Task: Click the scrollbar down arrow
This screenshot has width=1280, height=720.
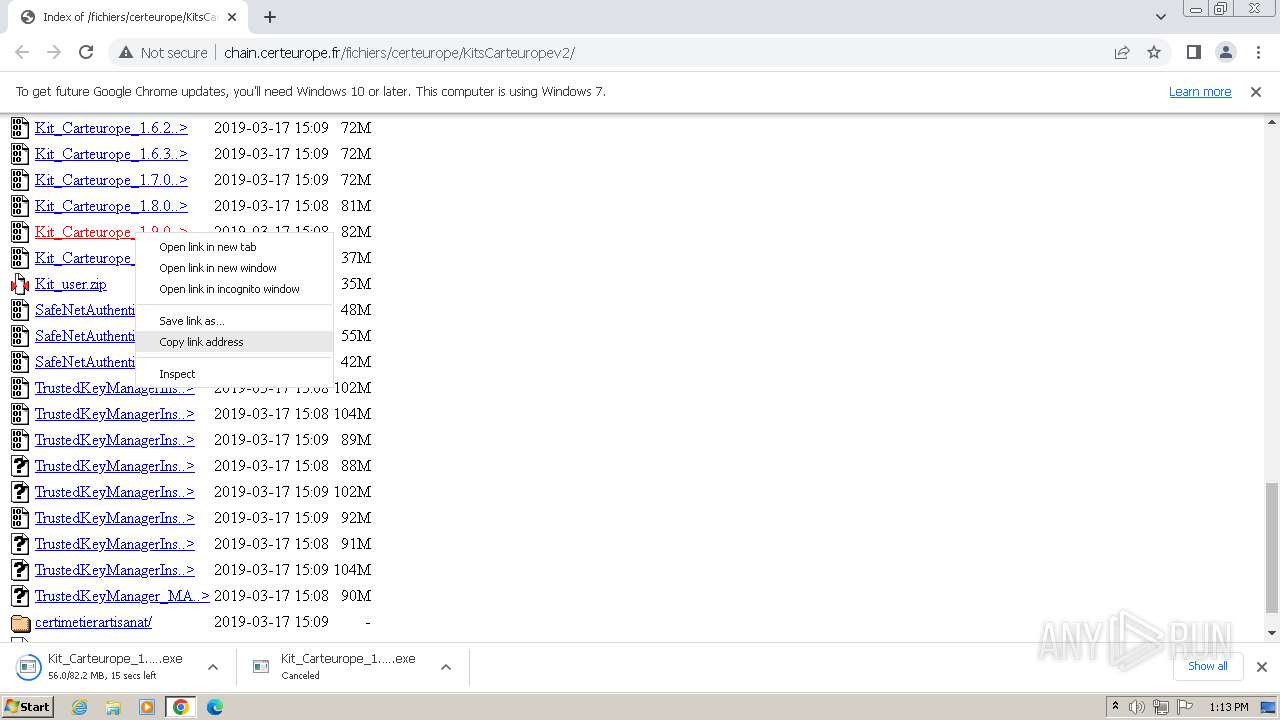Action: click(x=1271, y=633)
